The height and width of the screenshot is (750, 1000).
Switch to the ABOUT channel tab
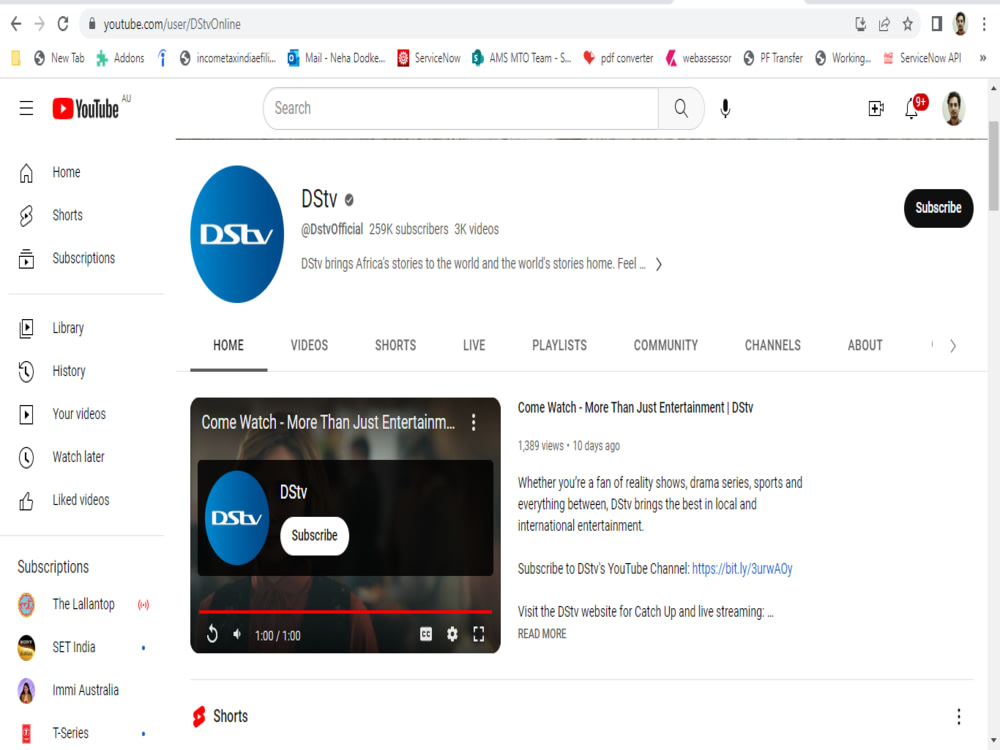click(x=865, y=346)
